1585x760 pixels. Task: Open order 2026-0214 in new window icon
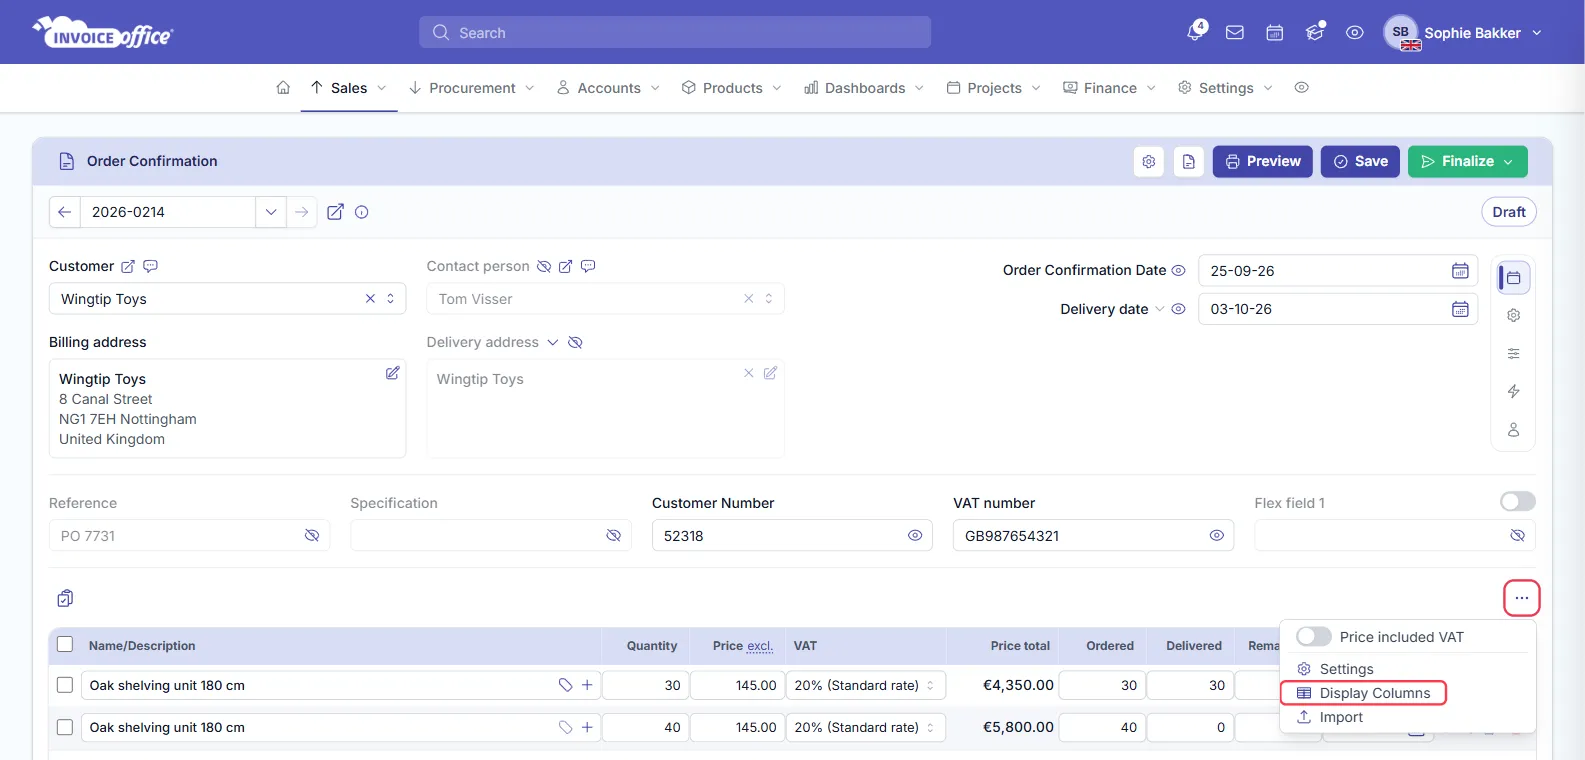pyautogui.click(x=336, y=212)
